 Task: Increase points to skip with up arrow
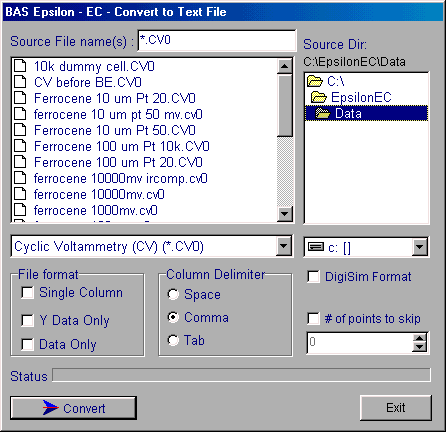420,338
